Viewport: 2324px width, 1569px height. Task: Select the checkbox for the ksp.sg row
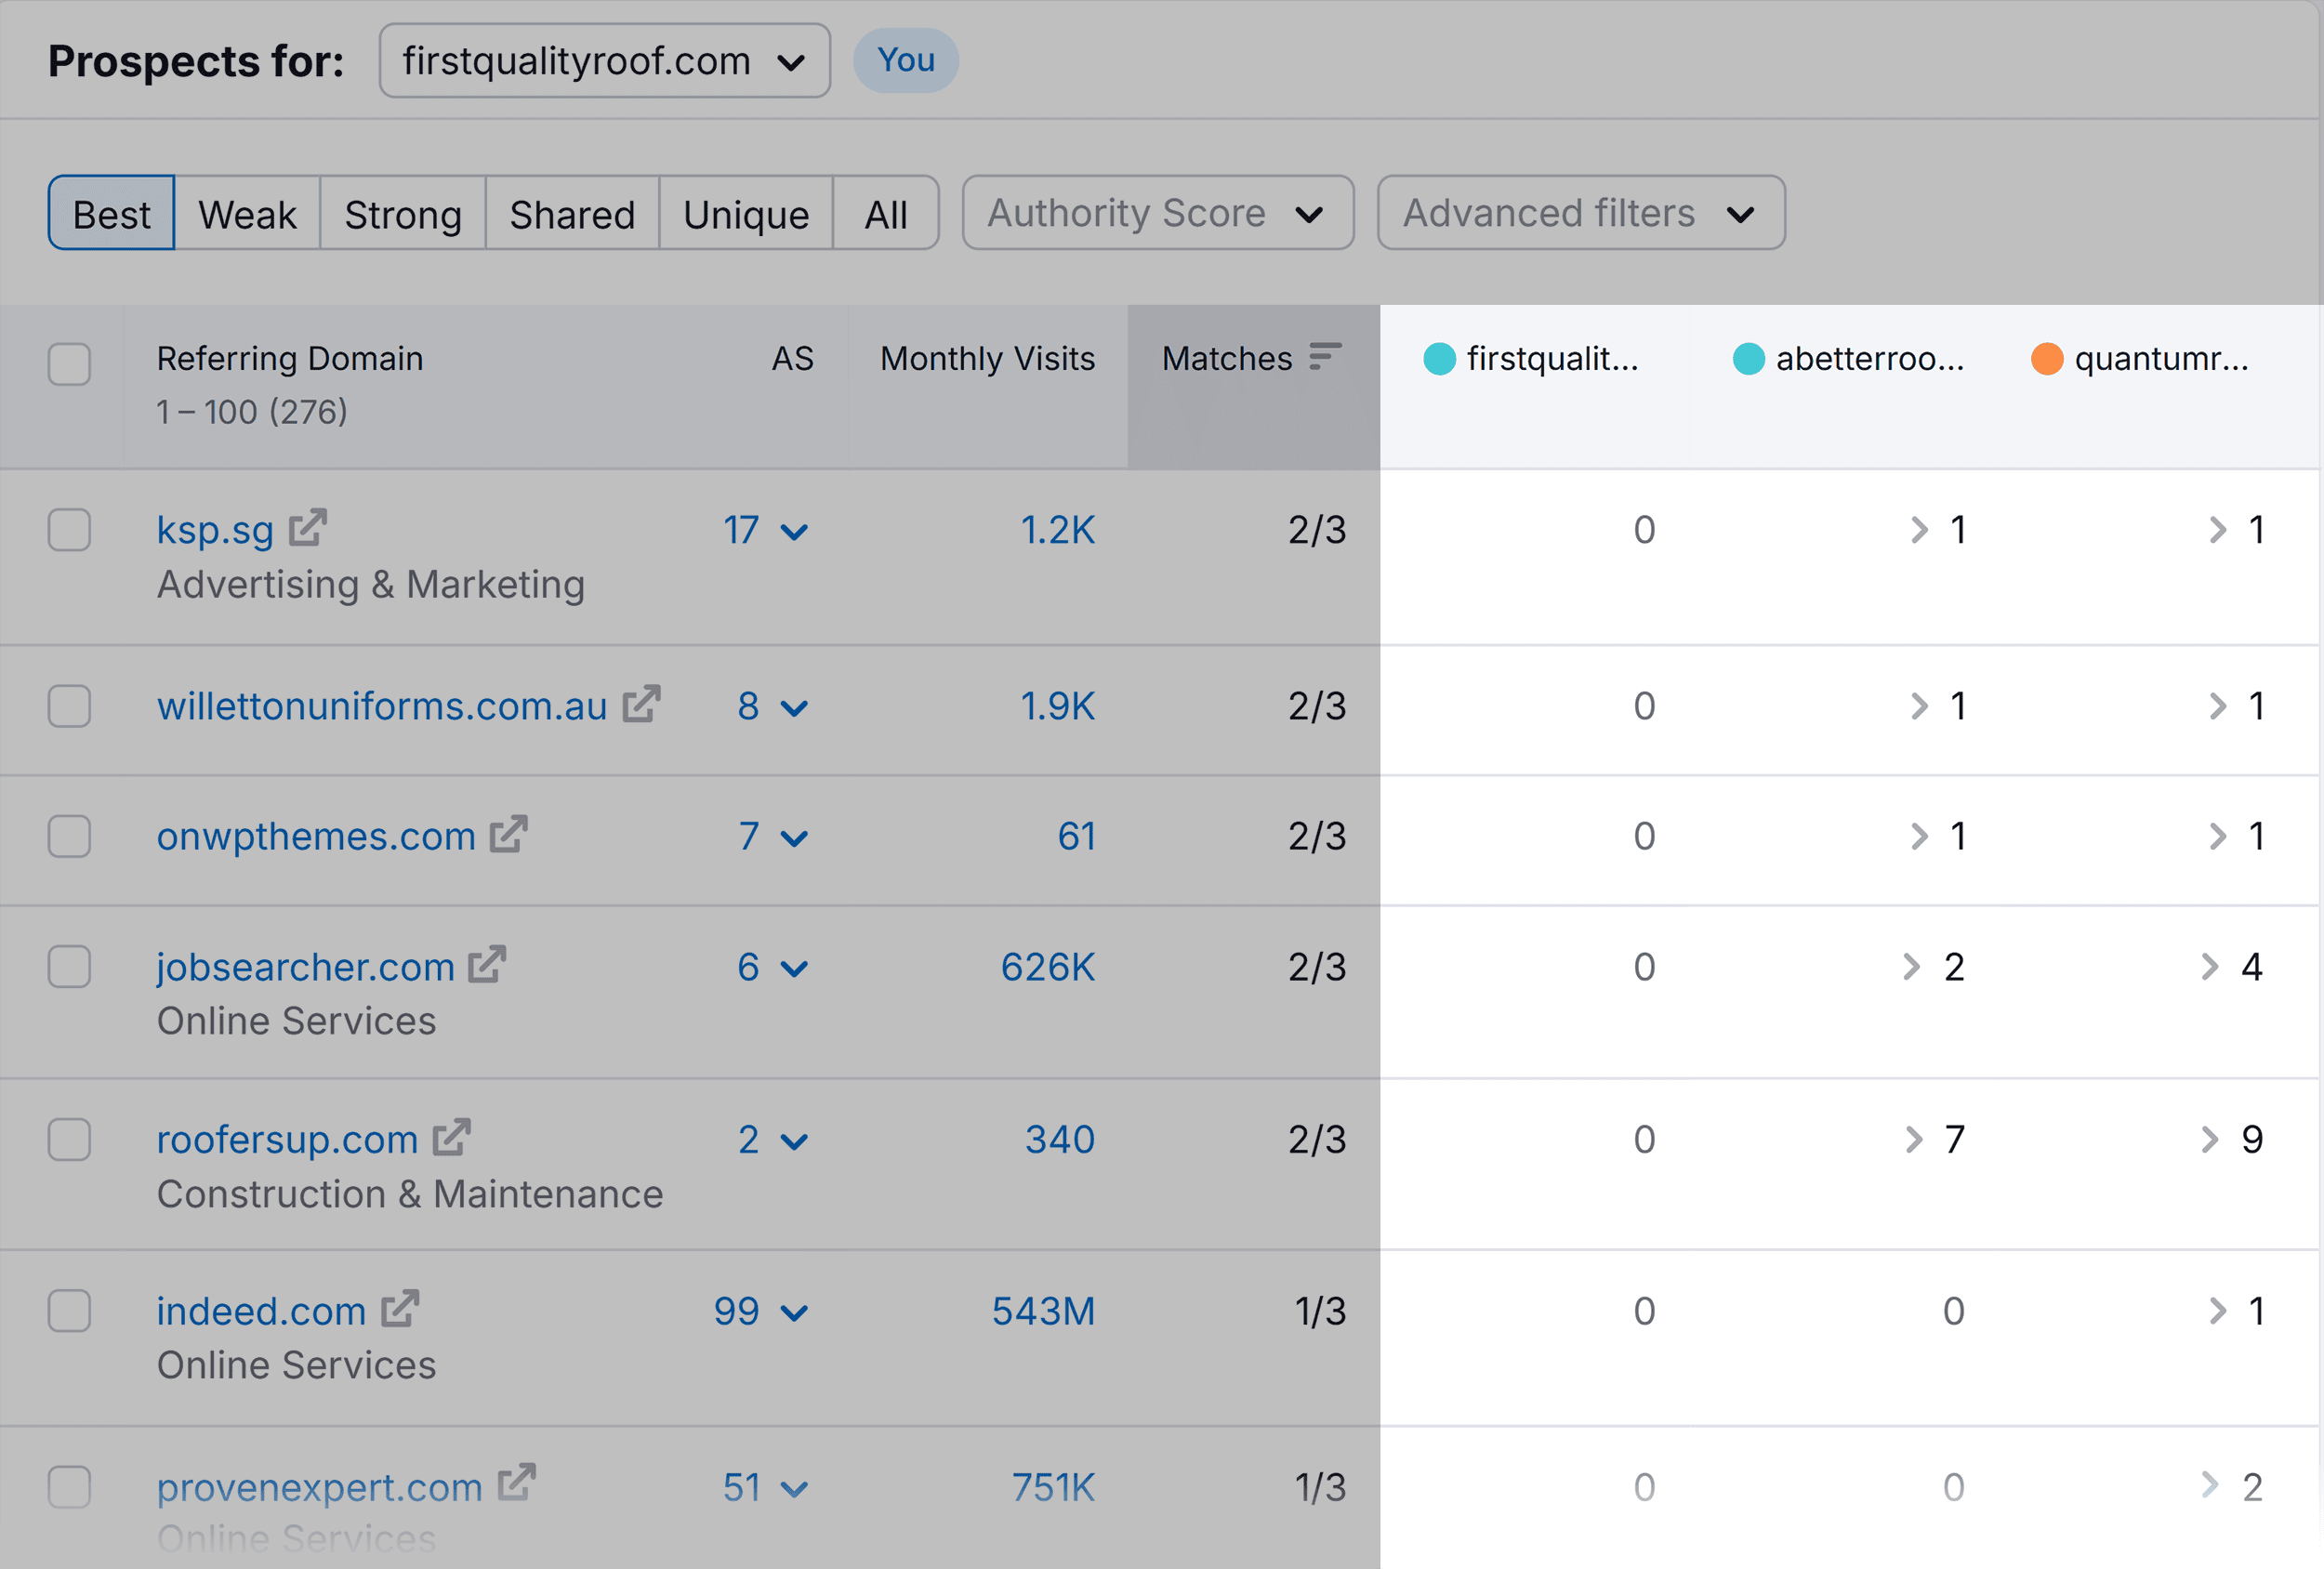[68, 530]
